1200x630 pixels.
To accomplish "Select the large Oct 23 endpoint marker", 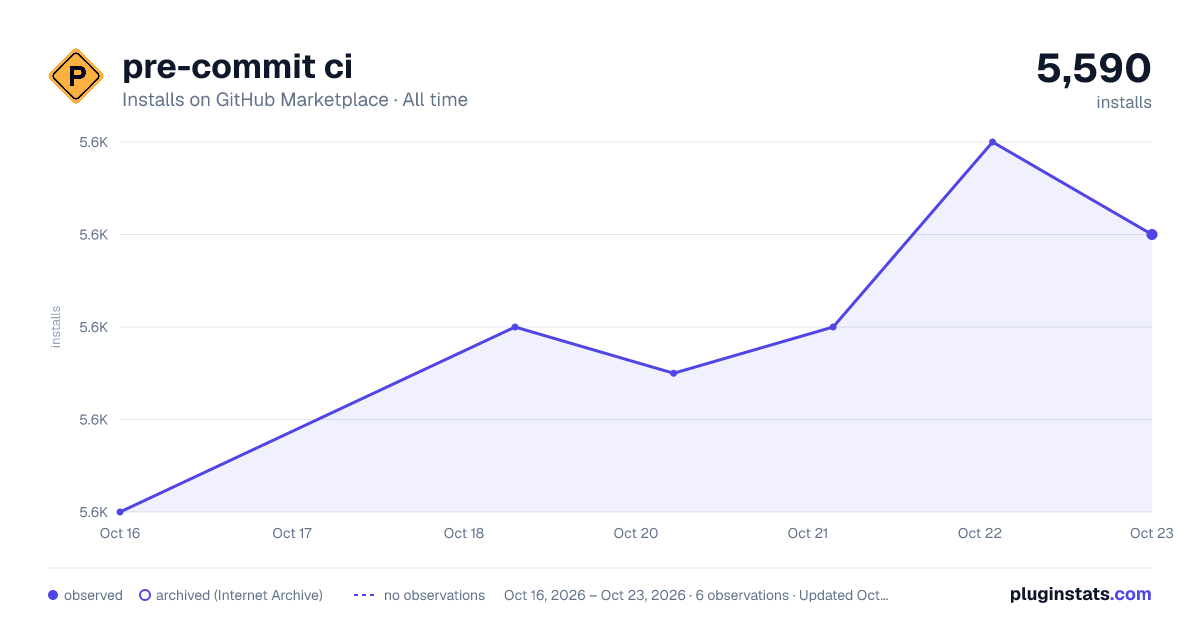I will [1152, 235].
